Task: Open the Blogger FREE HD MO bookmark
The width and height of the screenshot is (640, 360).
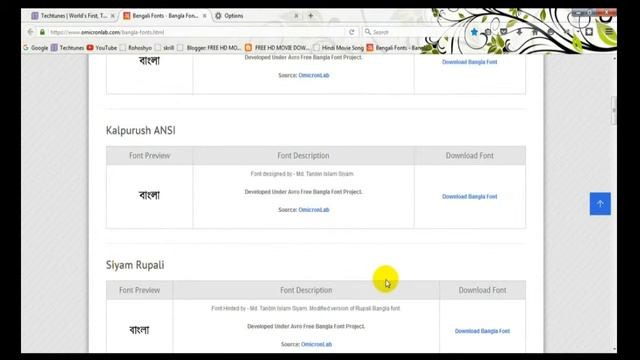Action: [209, 48]
